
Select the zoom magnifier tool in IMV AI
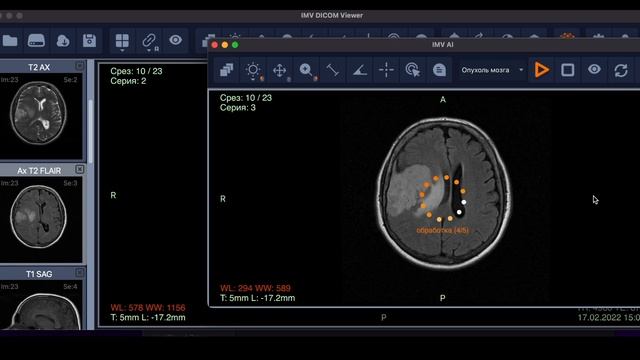[306, 70]
